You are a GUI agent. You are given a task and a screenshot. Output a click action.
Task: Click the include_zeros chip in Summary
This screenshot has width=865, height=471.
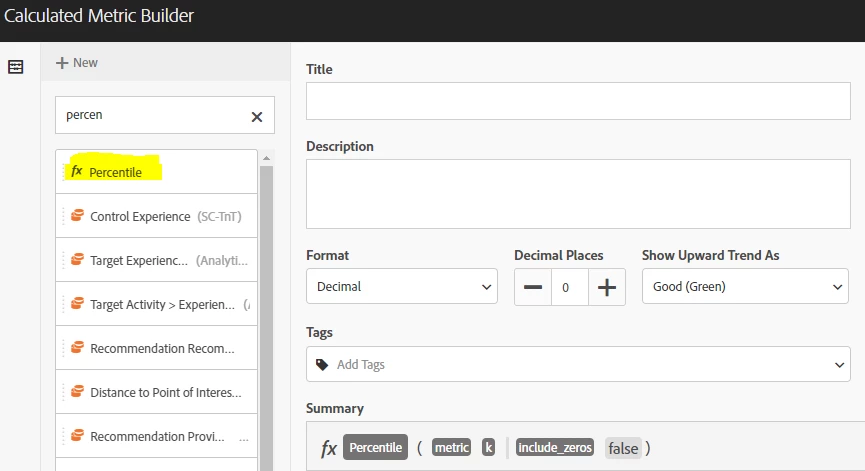555,447
